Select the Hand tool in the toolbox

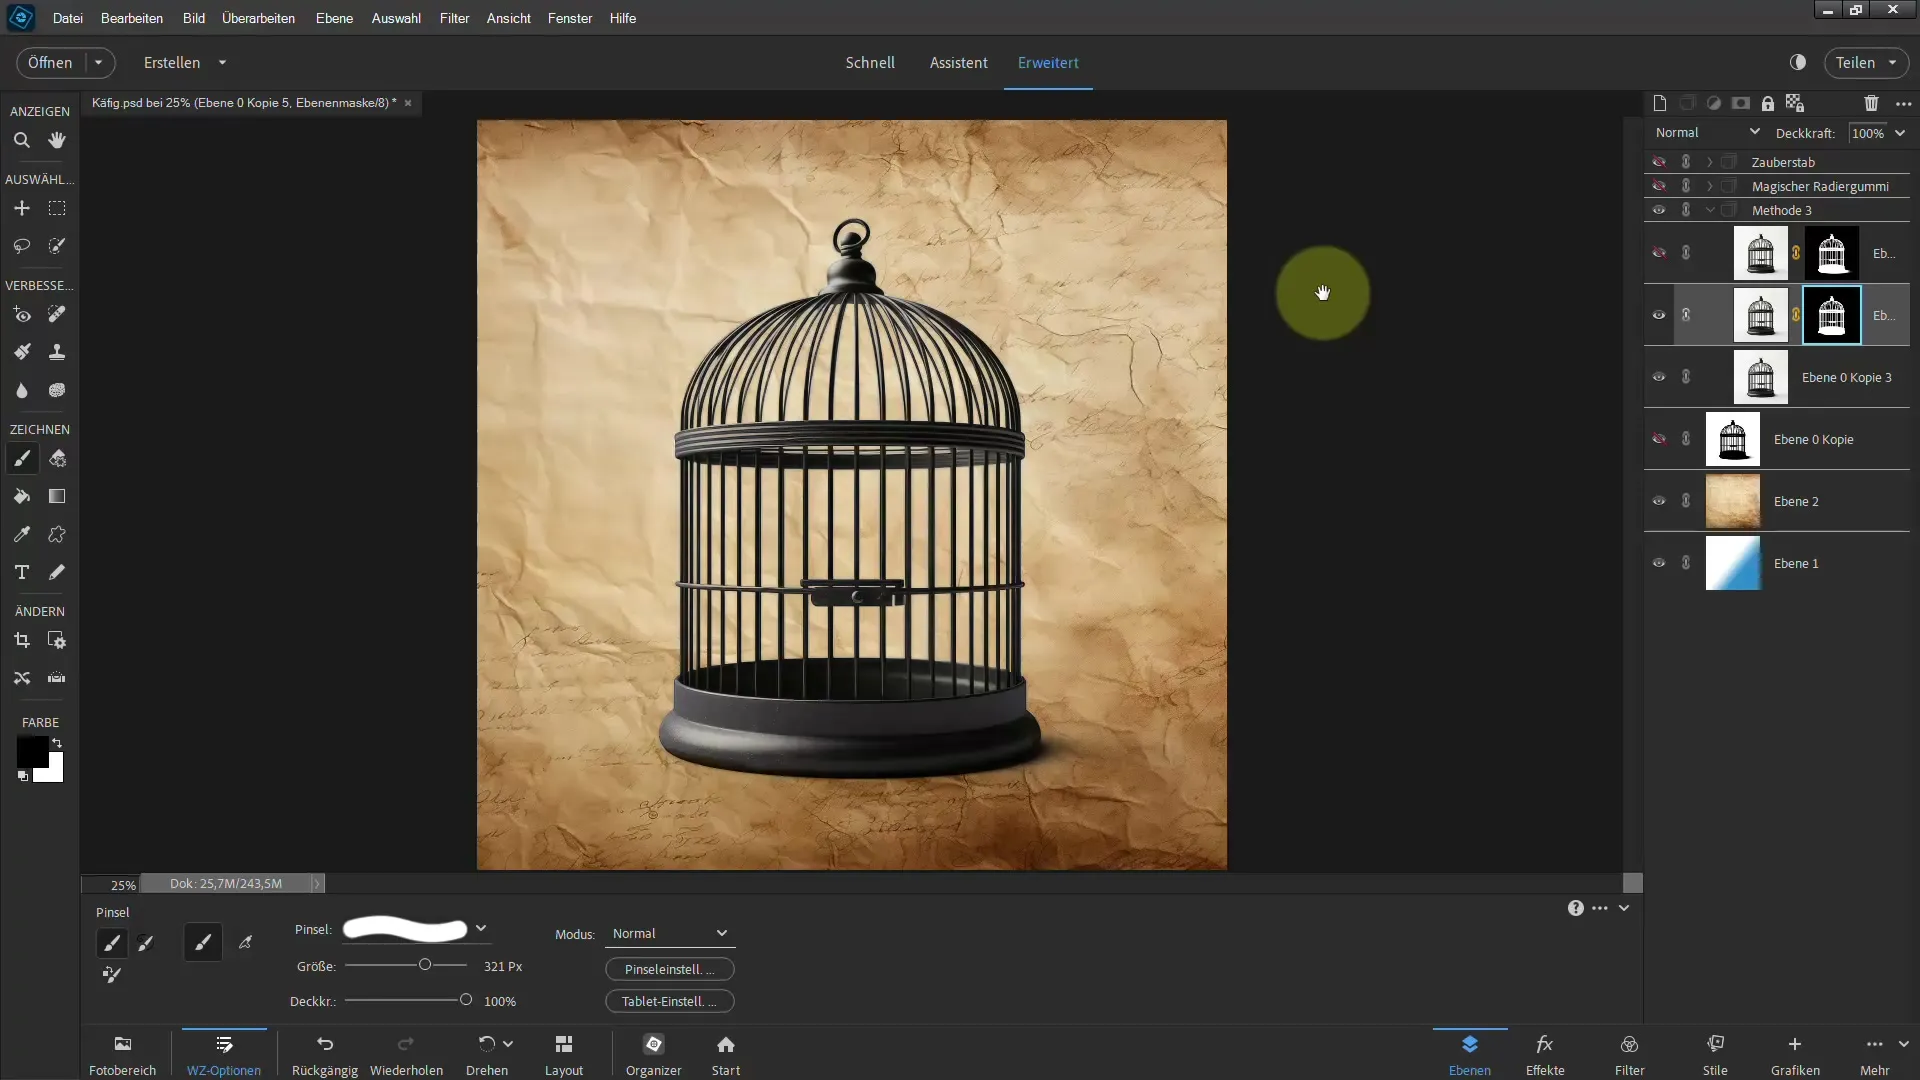click(x=57, y=140)
